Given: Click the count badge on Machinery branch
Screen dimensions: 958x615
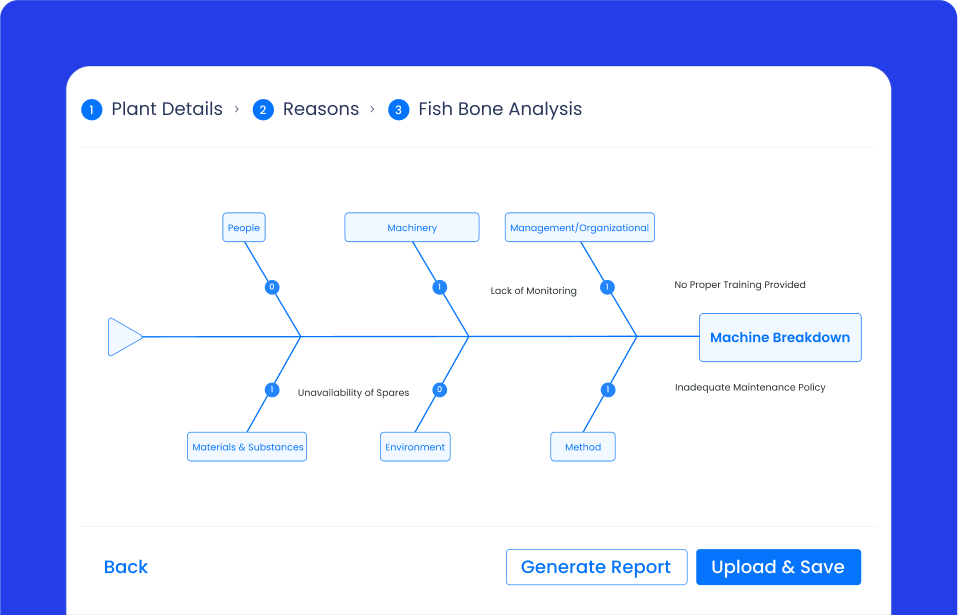Looking at the screenshot, I should [x=439, y=287].
